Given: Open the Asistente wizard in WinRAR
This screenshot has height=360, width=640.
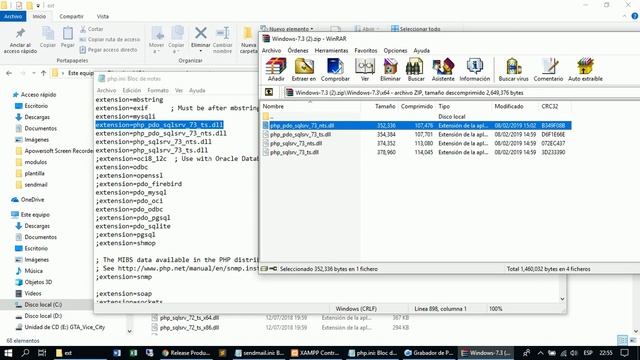Looking at the screenshot, I should point(443,69).
